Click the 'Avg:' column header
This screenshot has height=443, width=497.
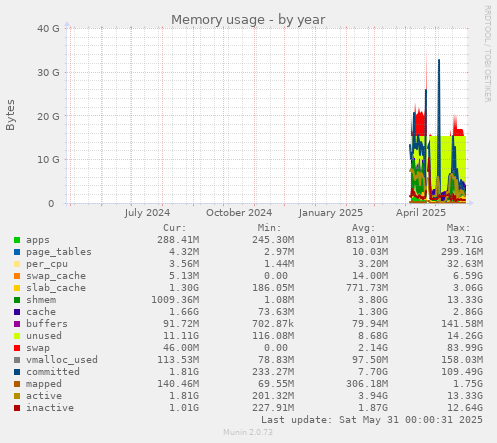(364, 228)
